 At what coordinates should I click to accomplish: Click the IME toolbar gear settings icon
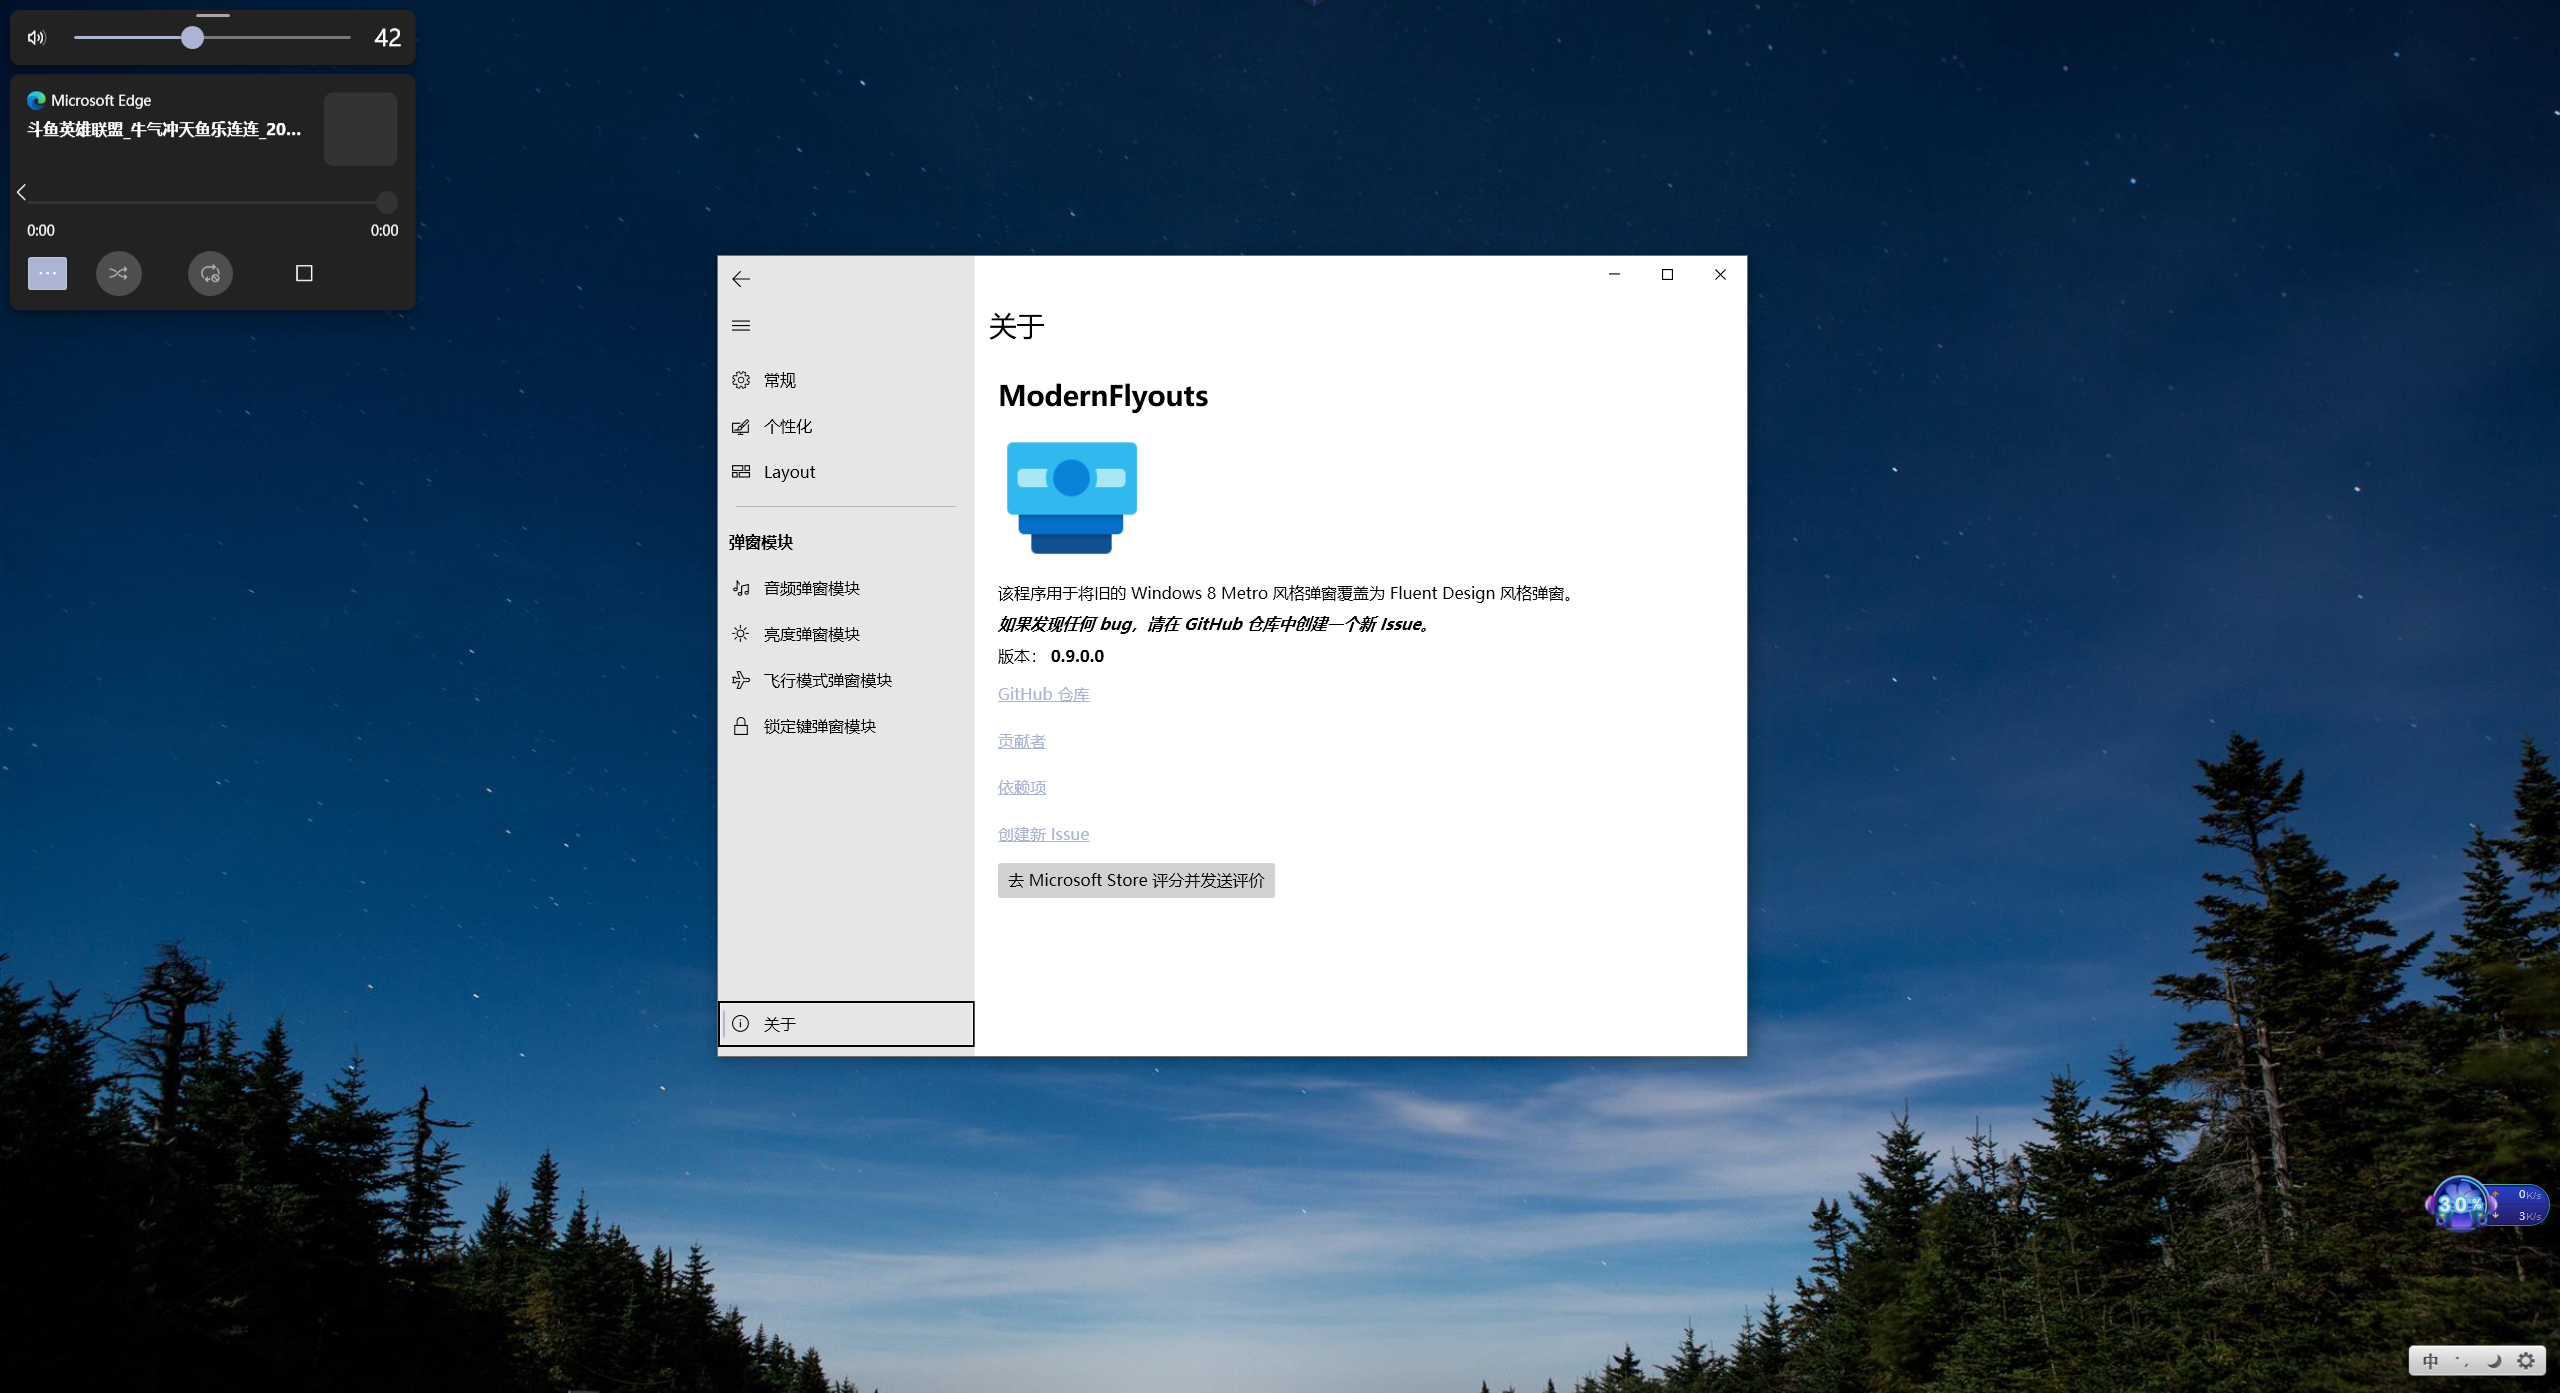[2526, 1360]
